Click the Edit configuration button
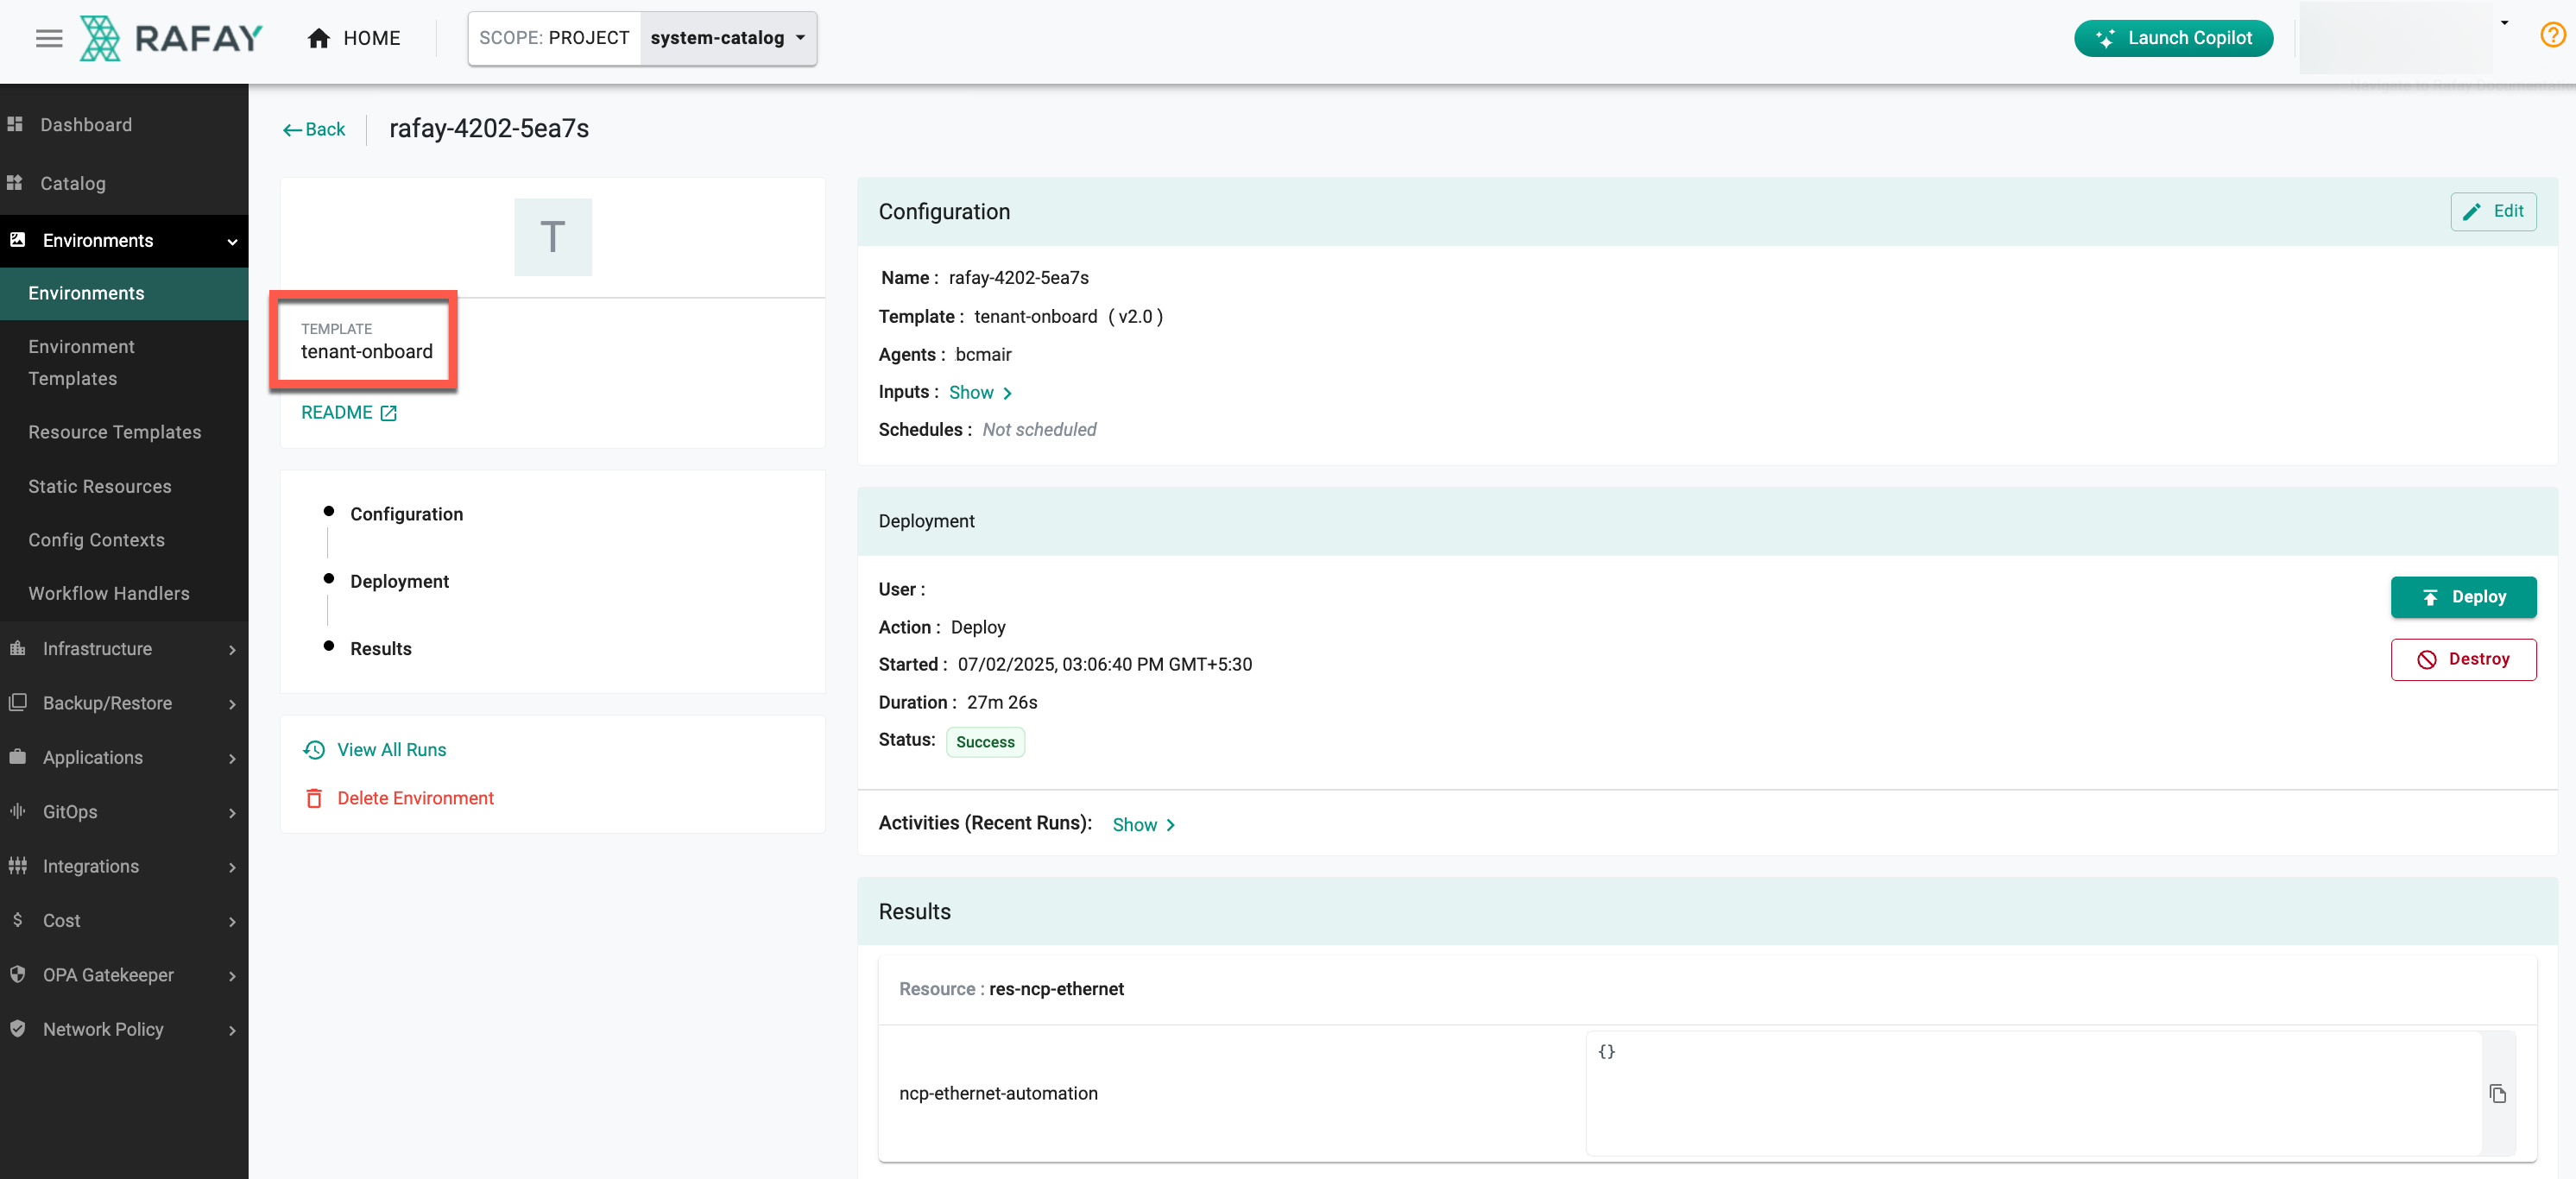Viewport: 2576px width, 1179px height. coord(2493,211)
